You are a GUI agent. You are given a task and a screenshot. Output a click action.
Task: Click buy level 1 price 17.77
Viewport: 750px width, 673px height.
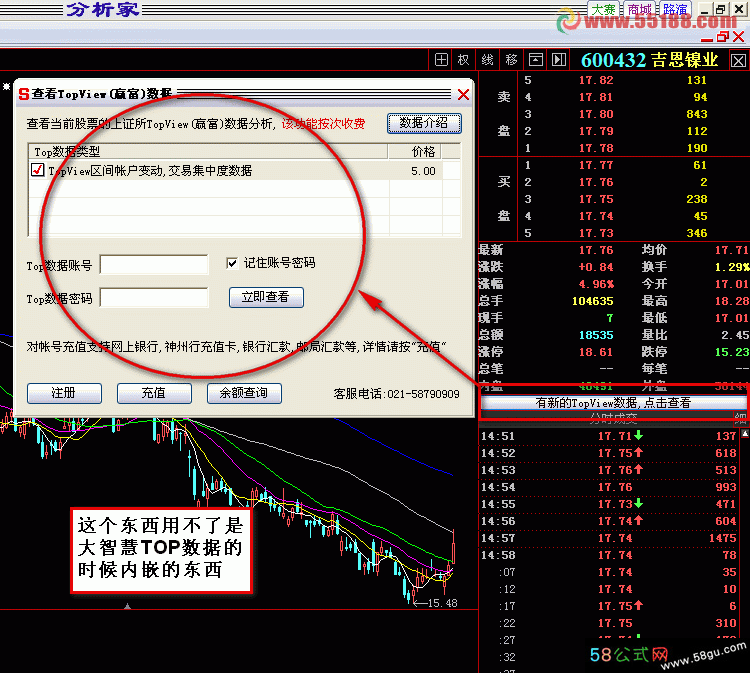[596, 165]
